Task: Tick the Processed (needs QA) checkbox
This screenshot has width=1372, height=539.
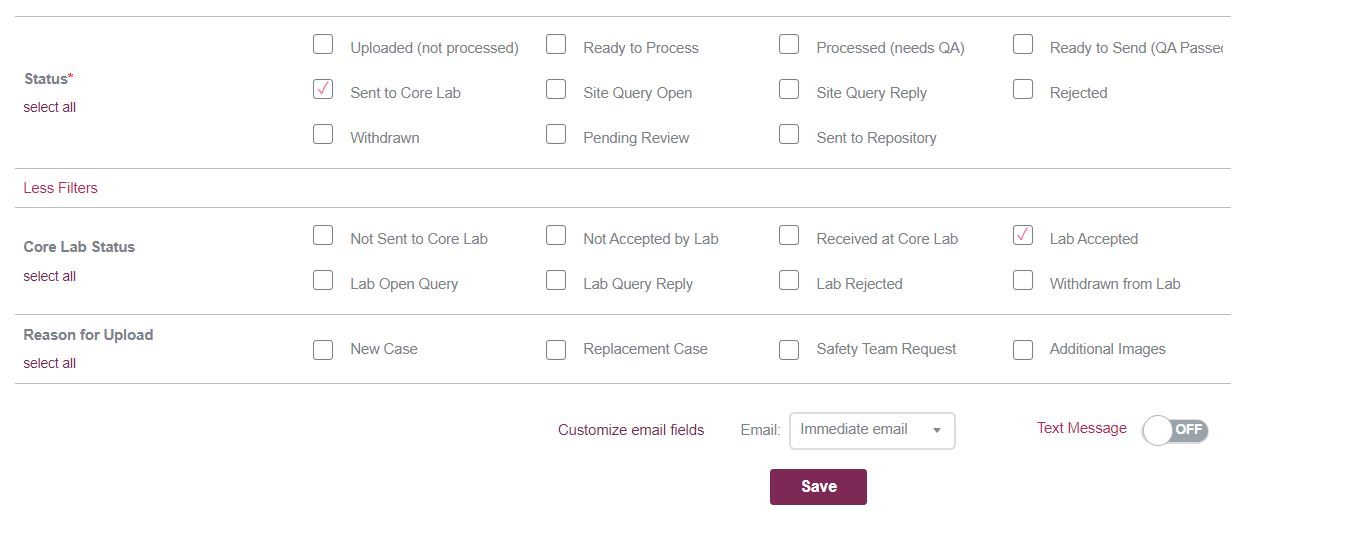Action: 789,45
